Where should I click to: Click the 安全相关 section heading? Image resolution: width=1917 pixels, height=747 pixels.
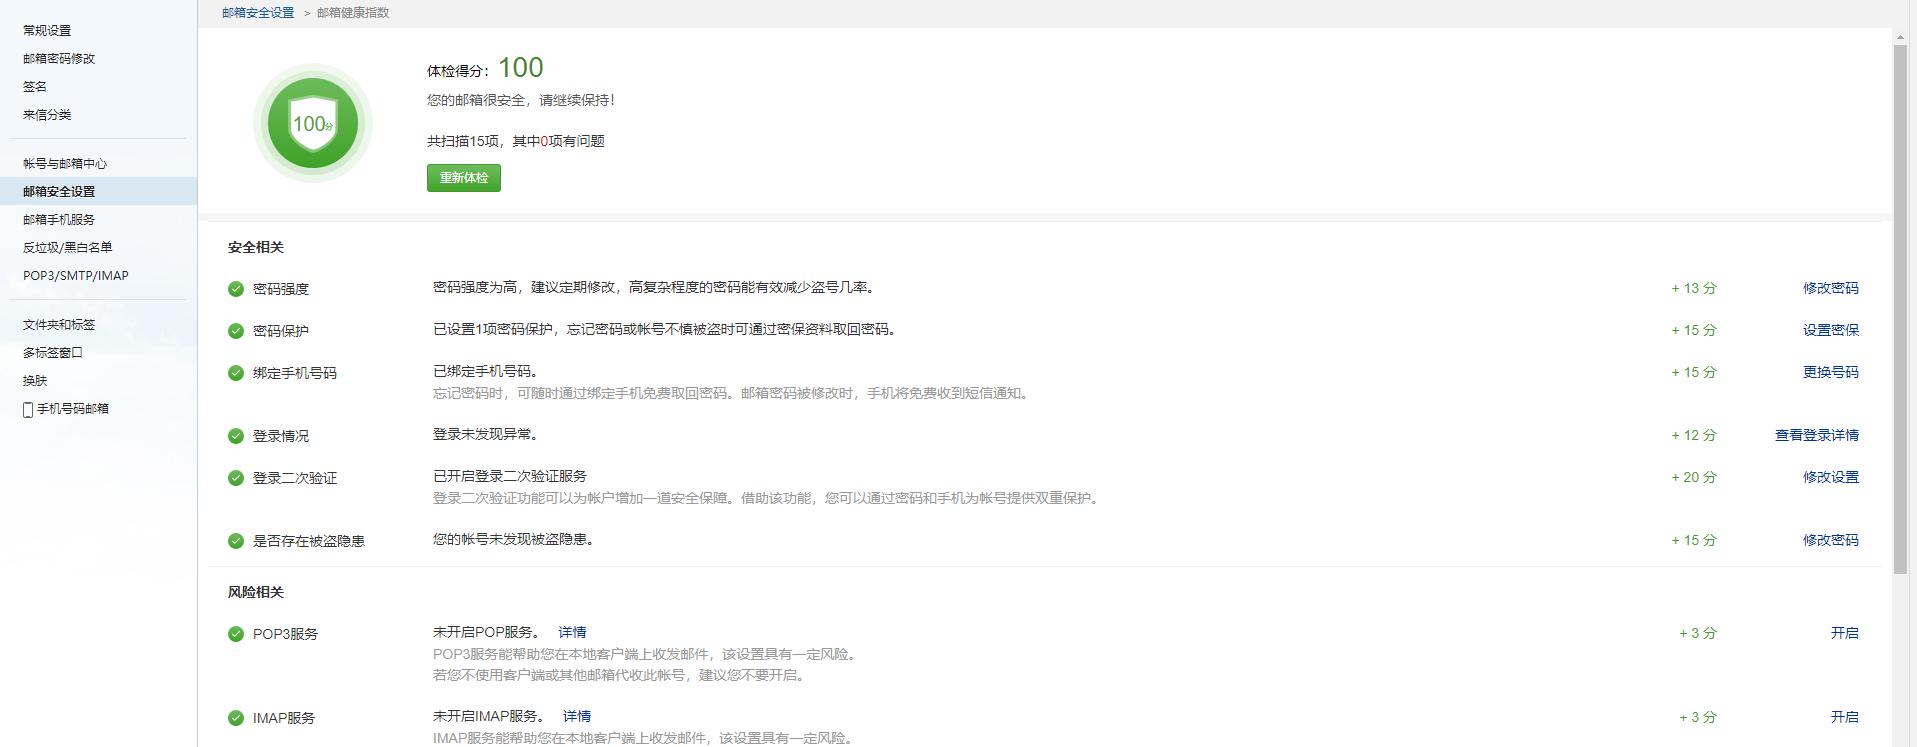(x=256, y=247)
